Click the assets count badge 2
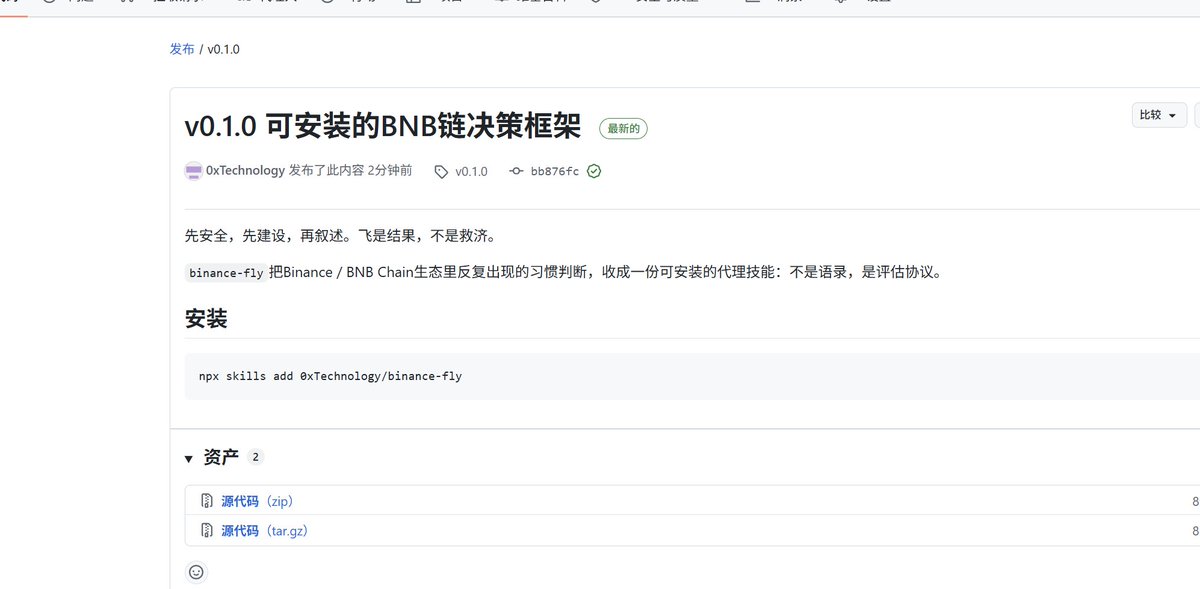The image size is (1200, 589). (256, 457)
